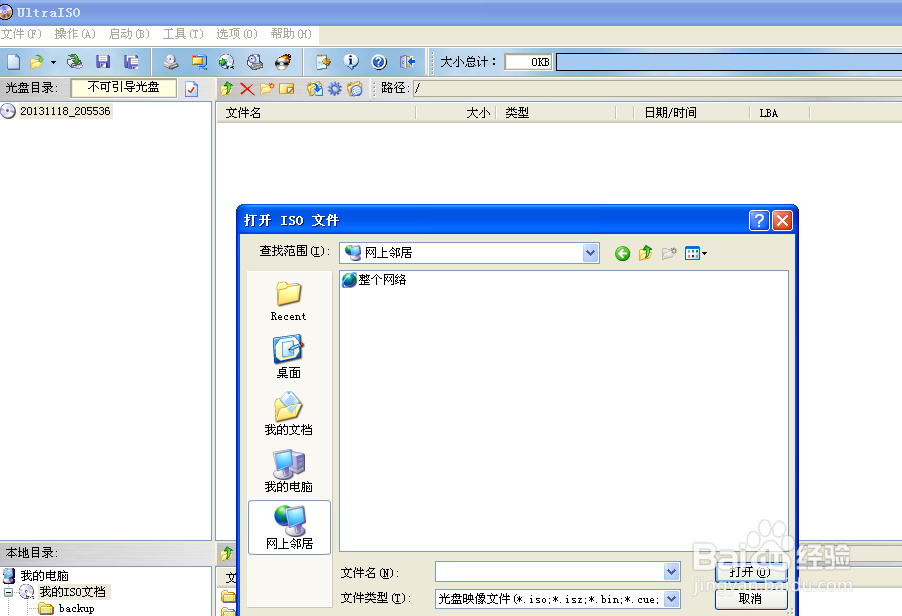Click the Open CD/DVD icon in the UltraISO toolbar

pos(75,62)
